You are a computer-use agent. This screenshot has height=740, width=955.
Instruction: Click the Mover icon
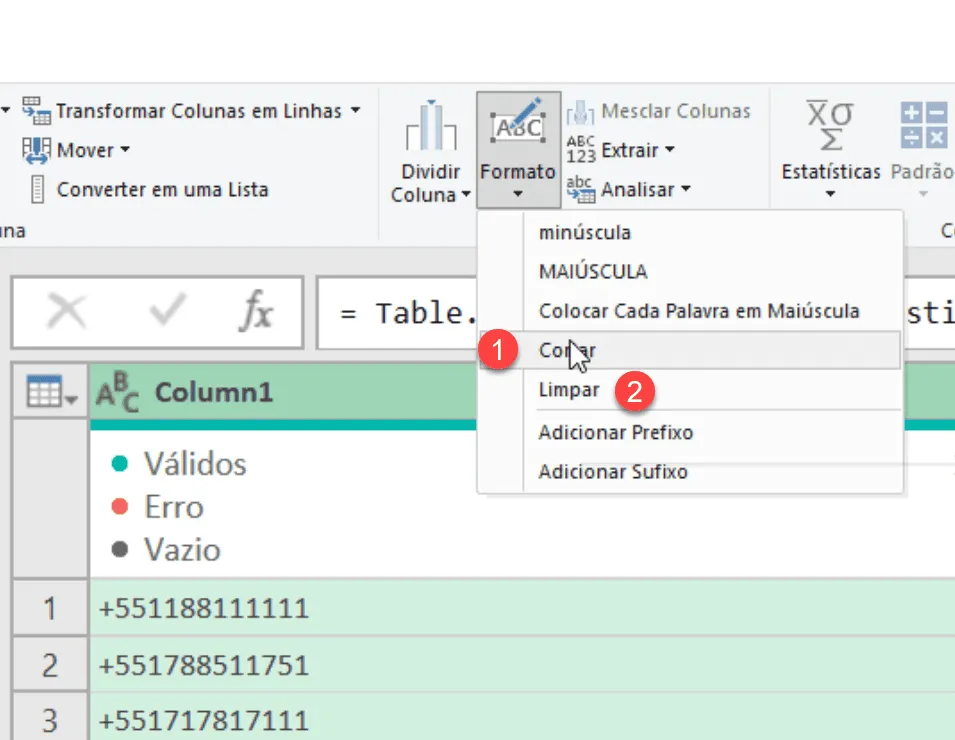point(36,150)
